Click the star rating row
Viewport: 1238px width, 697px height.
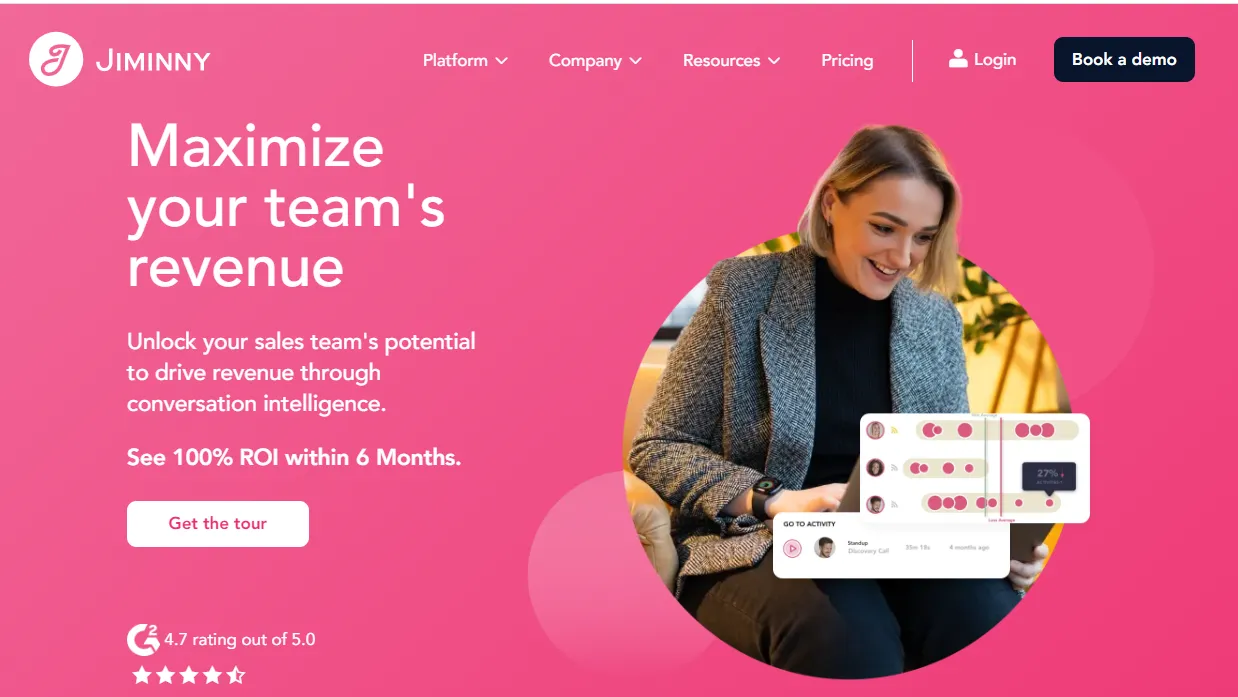click(x=189, y=675)
